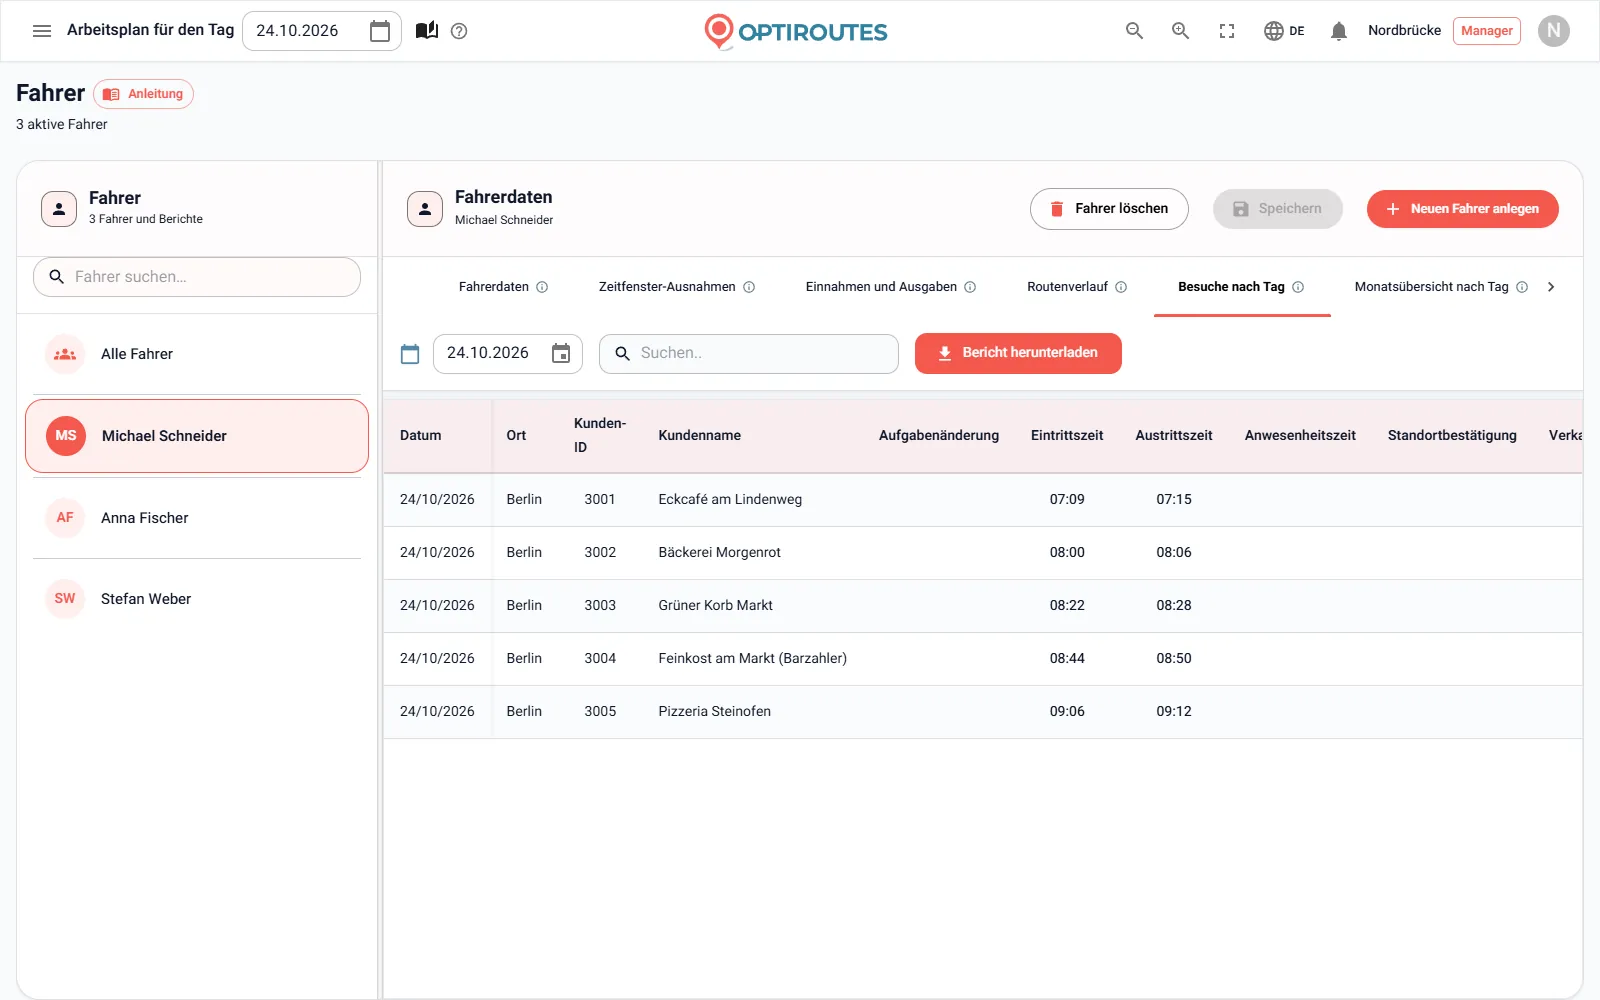Open the hamburger navigation menu
Viewport: 1600px width, 1000px height.
(x=42, y=31)
